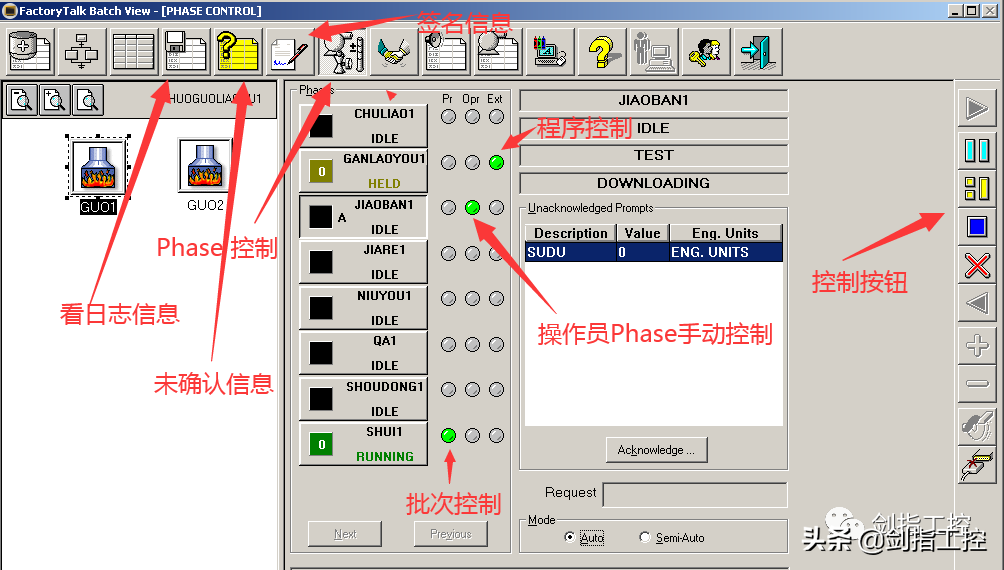The image size is (1004, 570).
Task: Click the Request input field
Action: [x=694, y=494]
